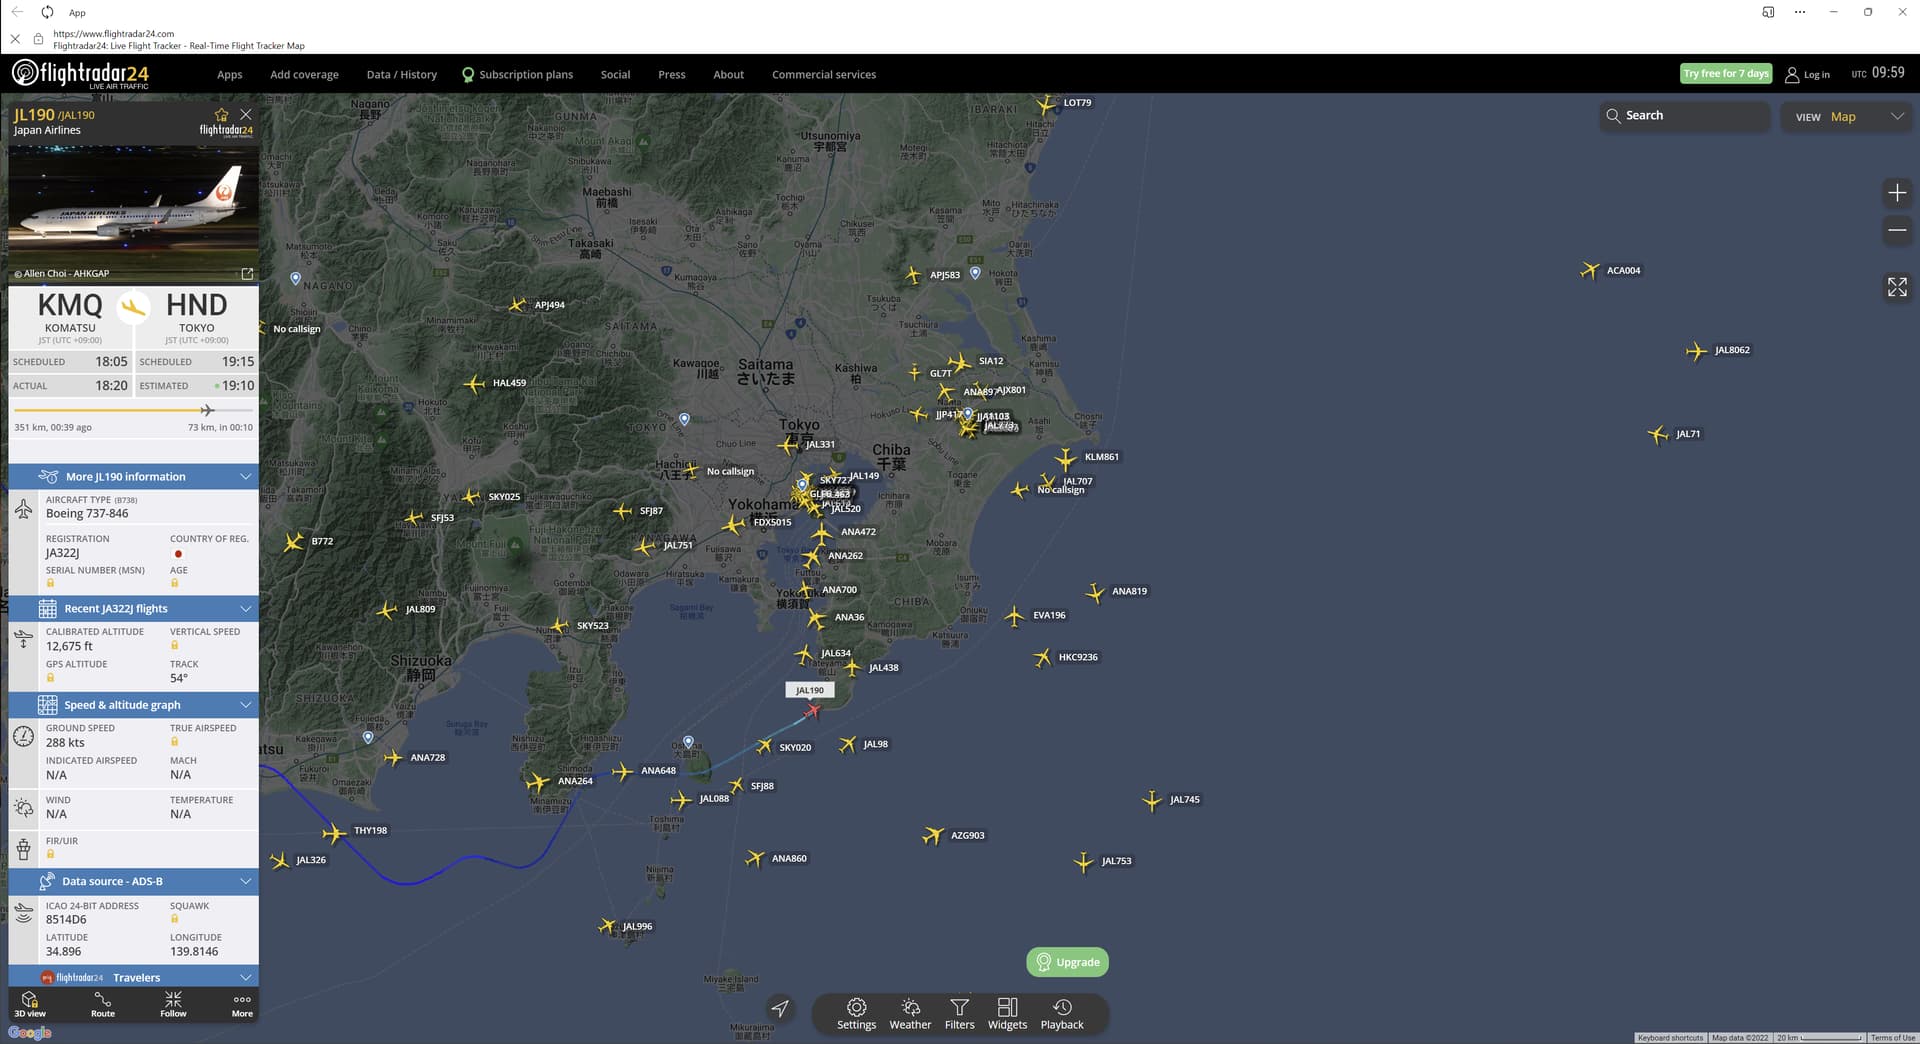Screen dimensions: 1920x1044
Task: Toggle the locked 3D view option
Action: pos(31,1004)
